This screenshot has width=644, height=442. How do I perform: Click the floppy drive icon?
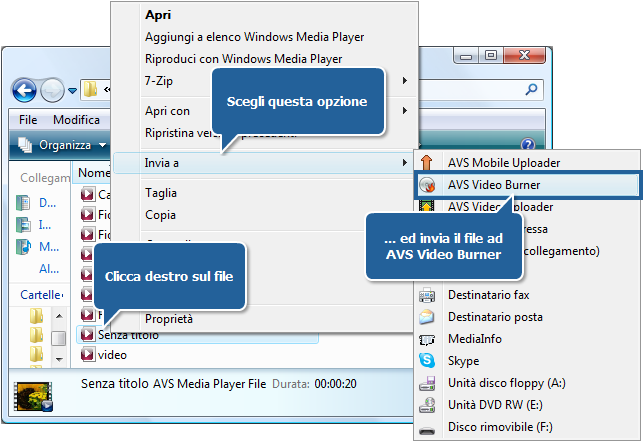click(427, 383)
